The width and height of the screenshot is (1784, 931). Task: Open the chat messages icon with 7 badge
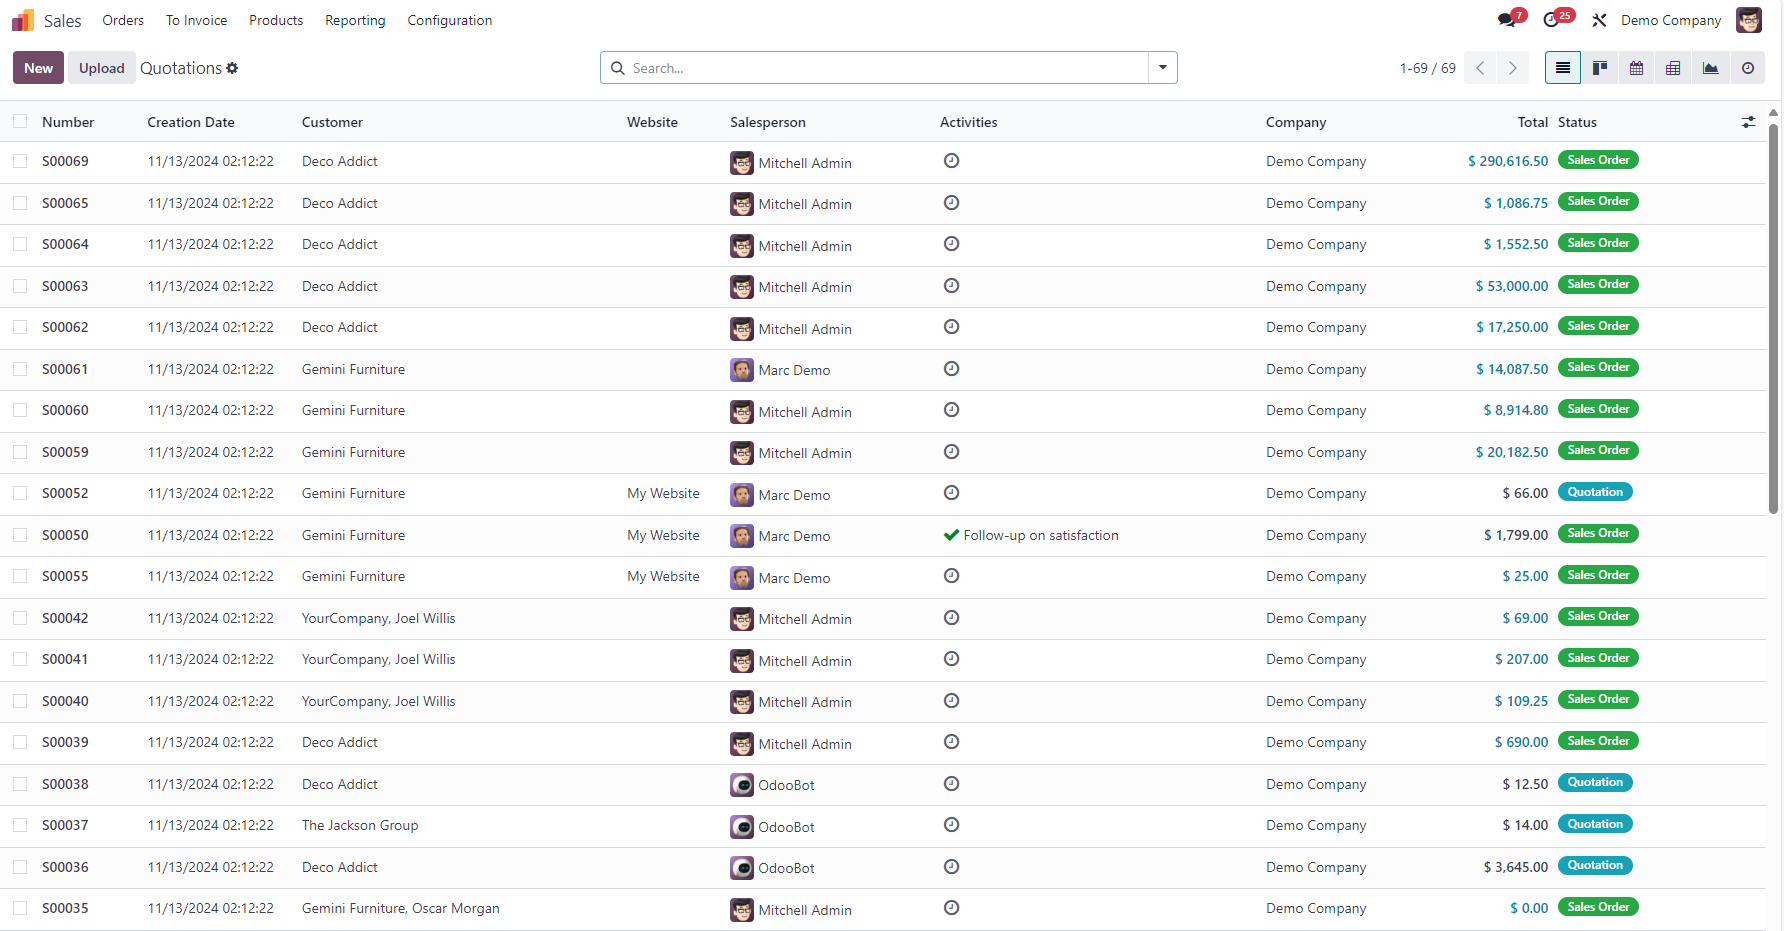coord(1507,20)
